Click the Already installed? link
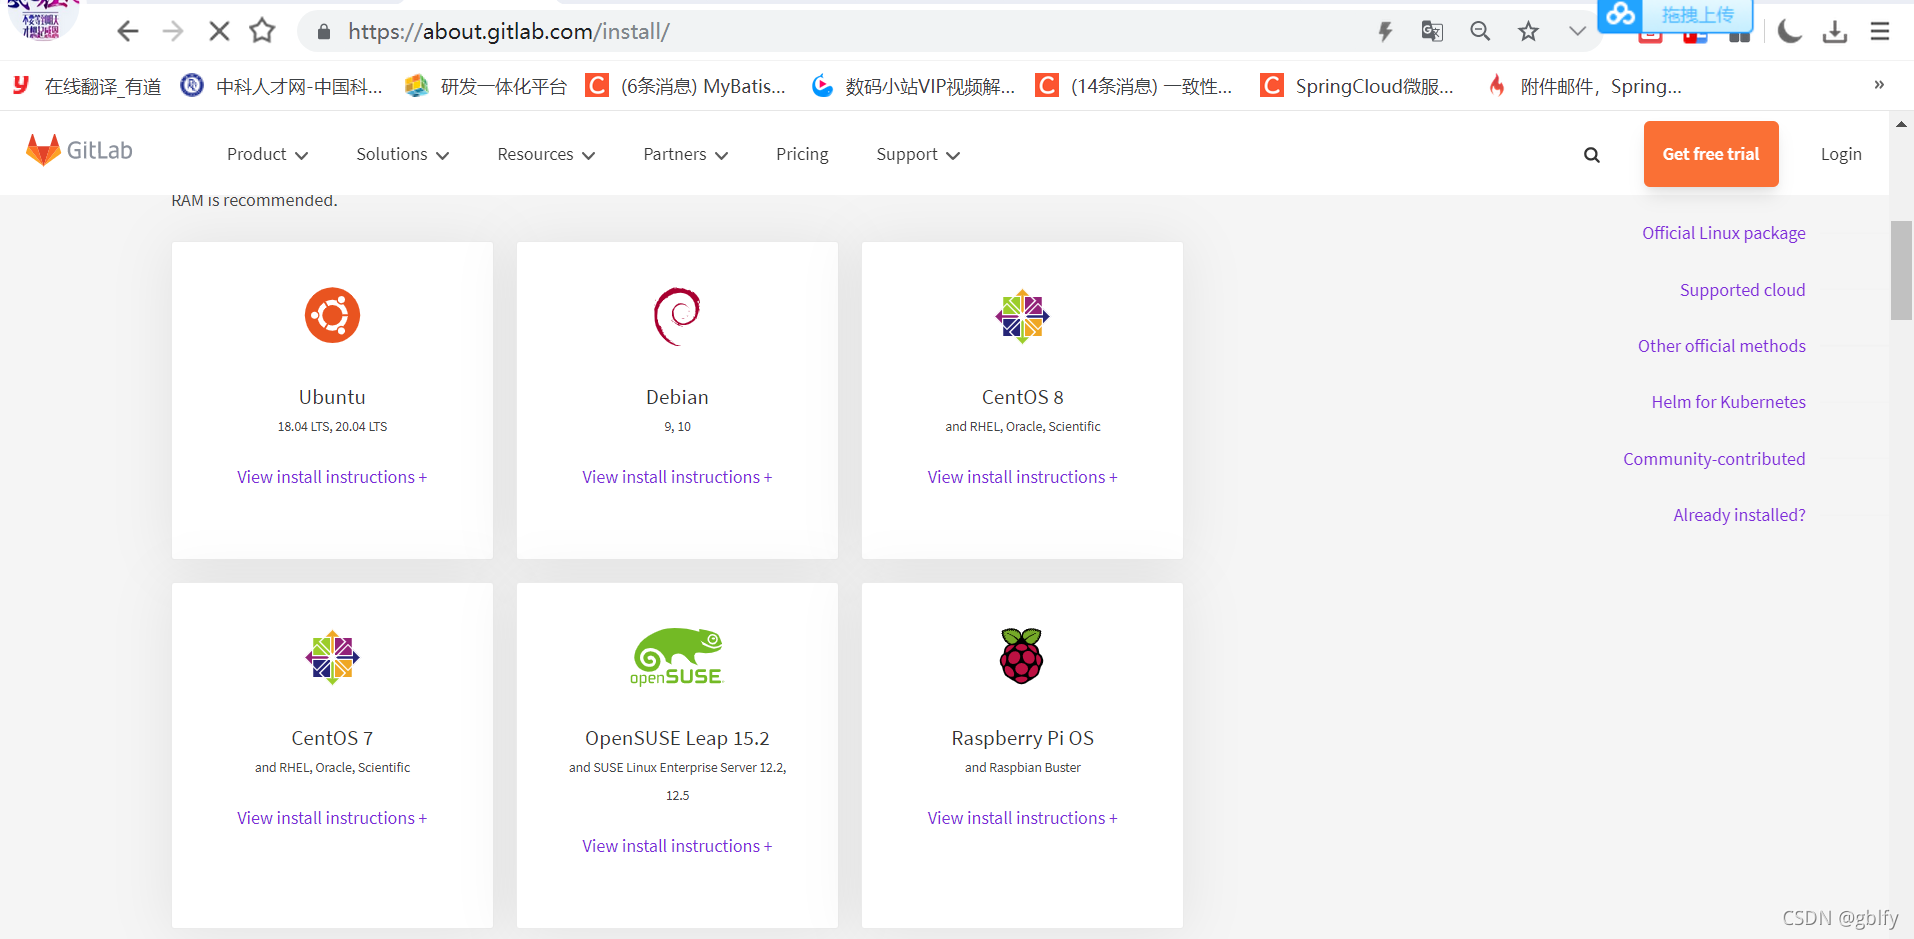 [1740, 515]
